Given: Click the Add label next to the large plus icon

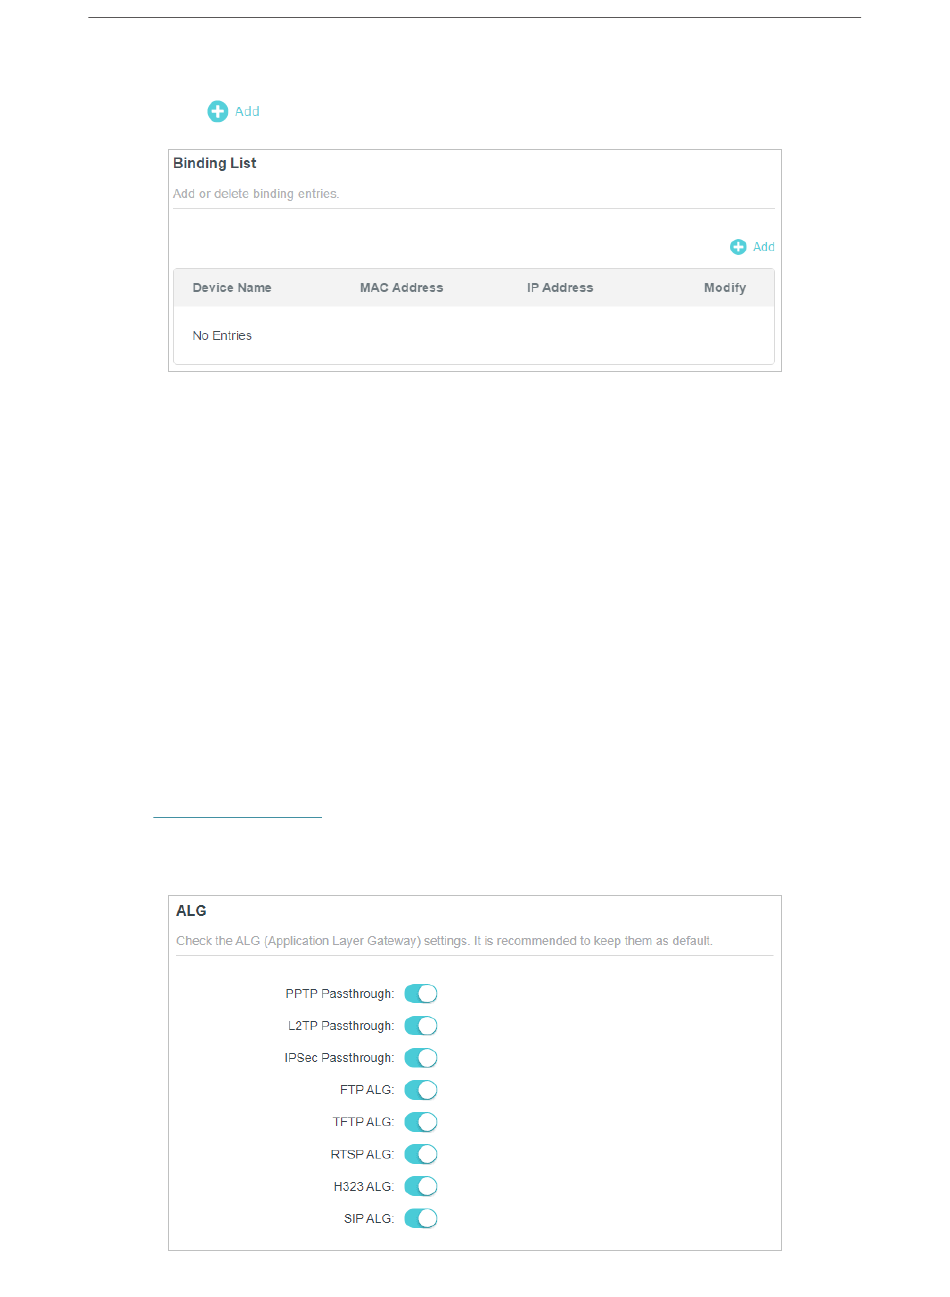Looking at the screenshot, I should click(x=247, y=112).
